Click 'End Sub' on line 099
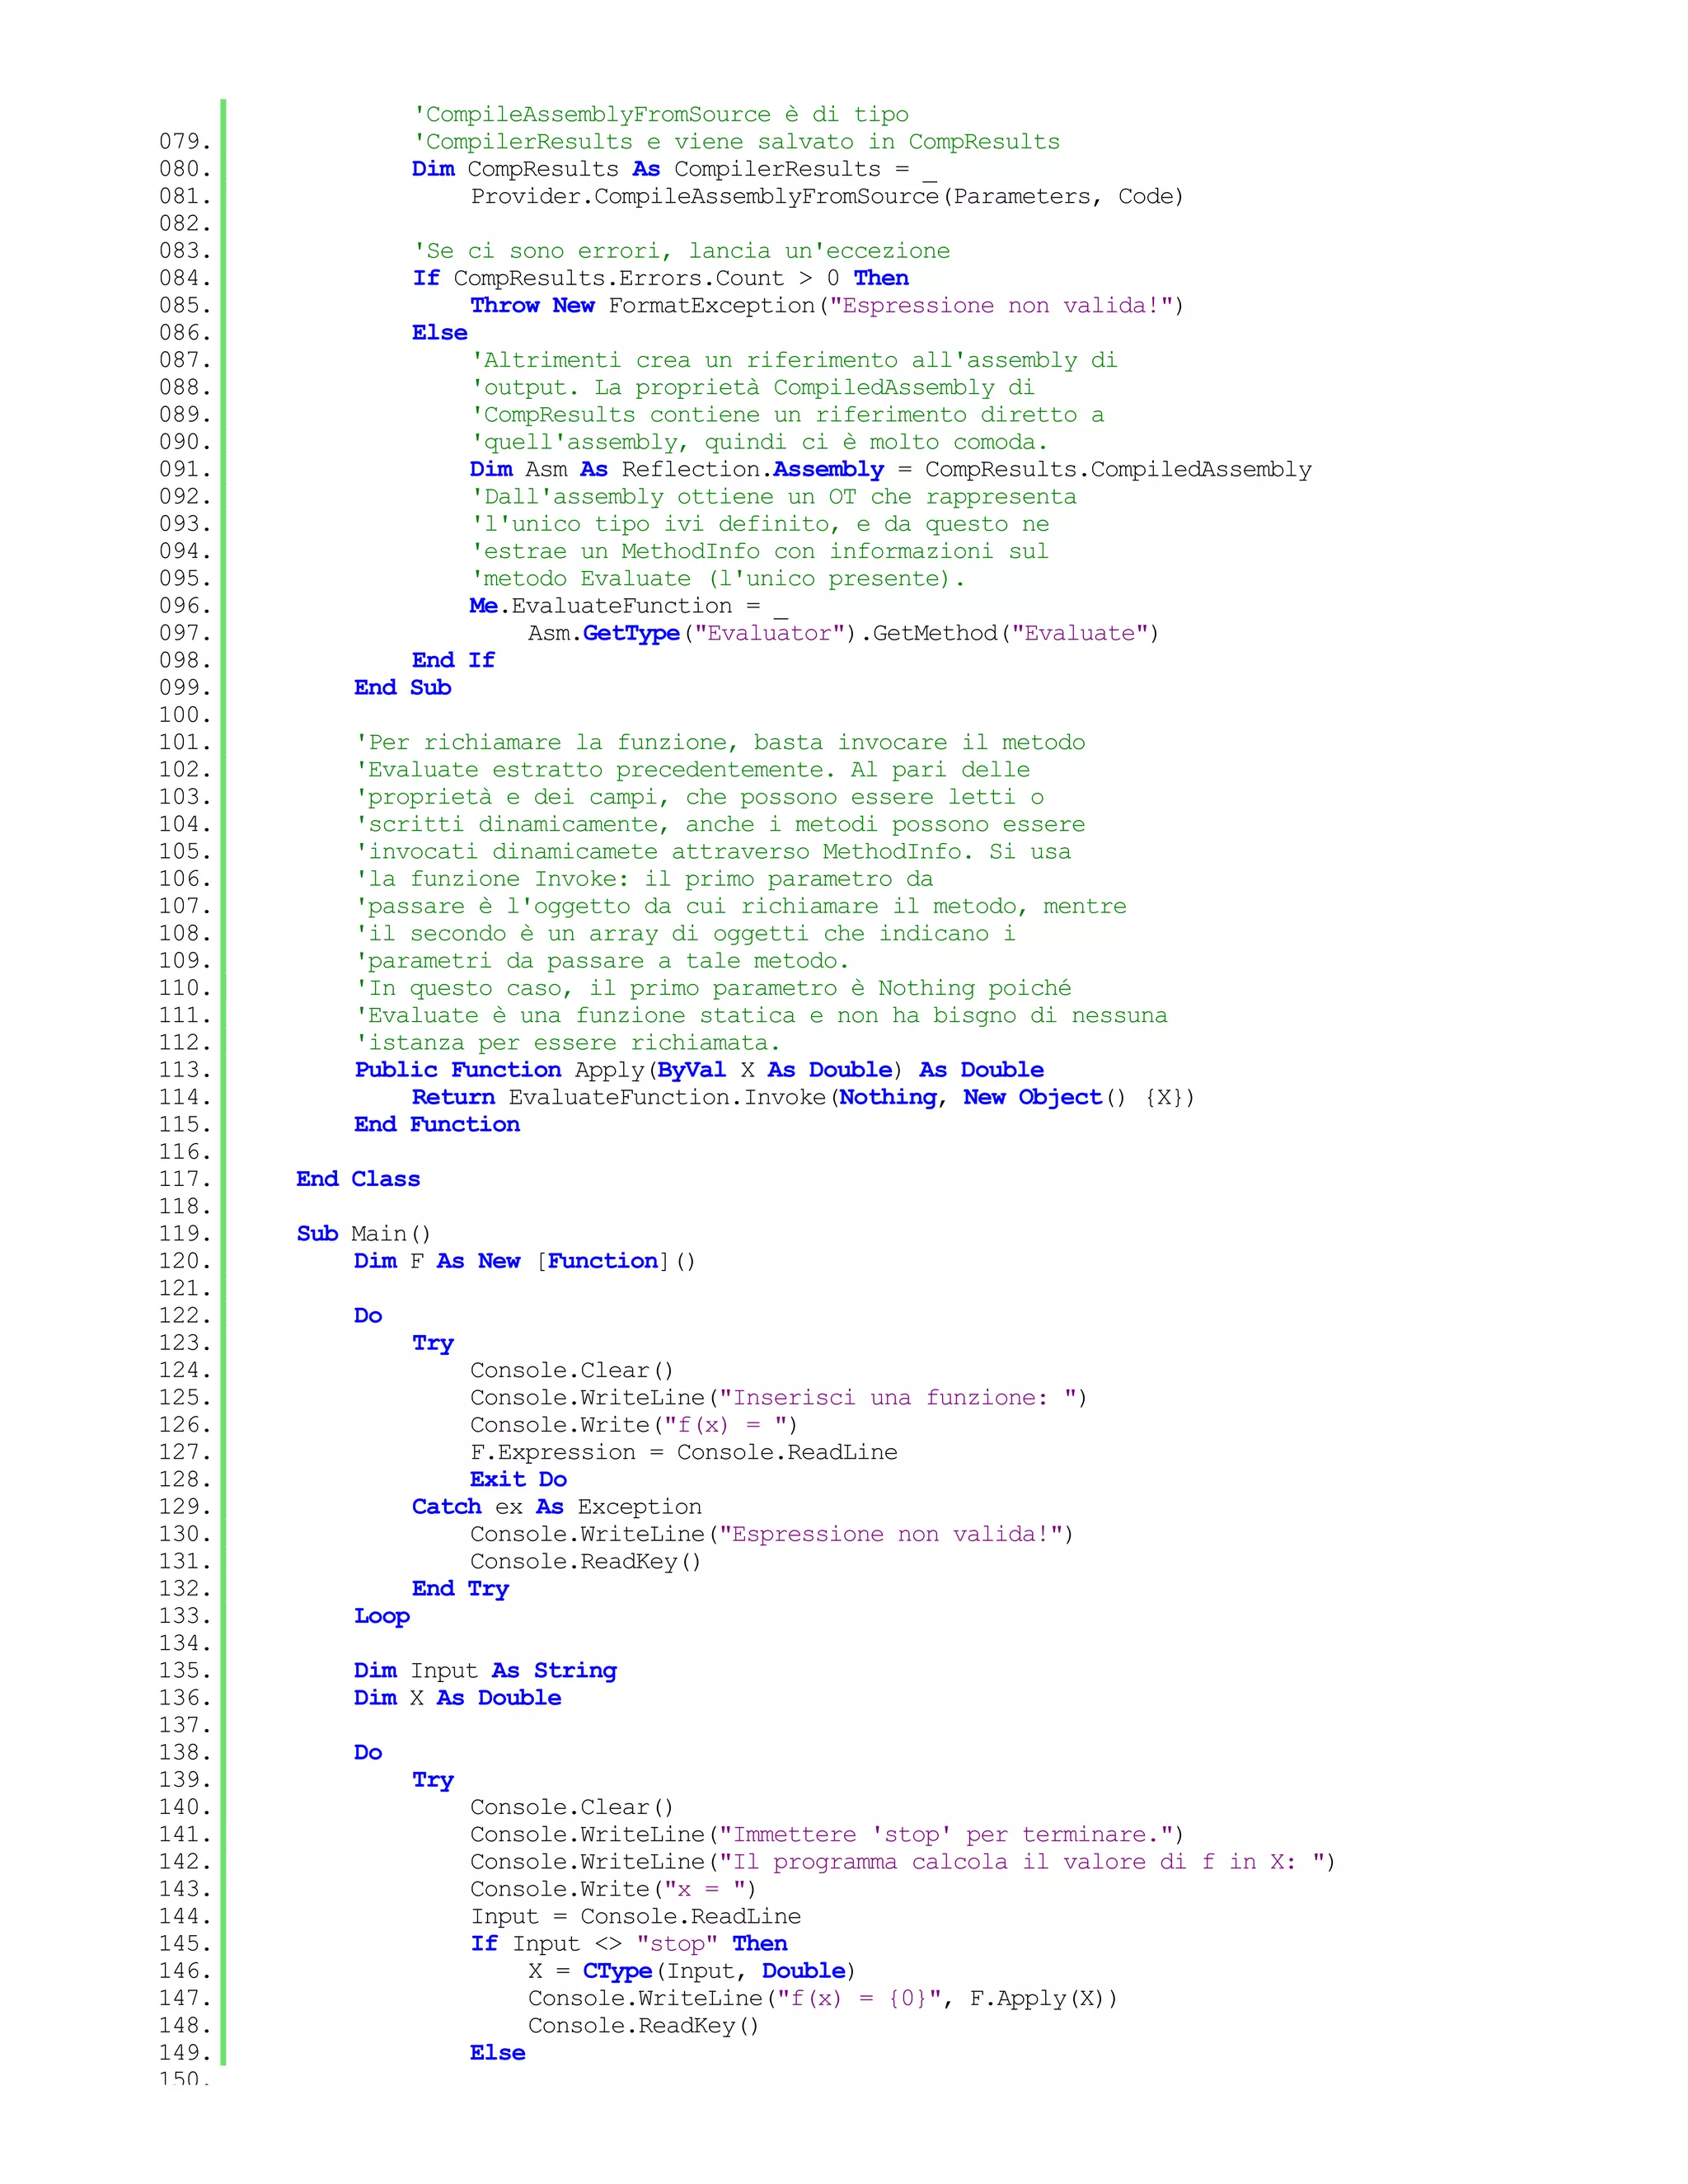1688x2184 pixels. point(403,688)
